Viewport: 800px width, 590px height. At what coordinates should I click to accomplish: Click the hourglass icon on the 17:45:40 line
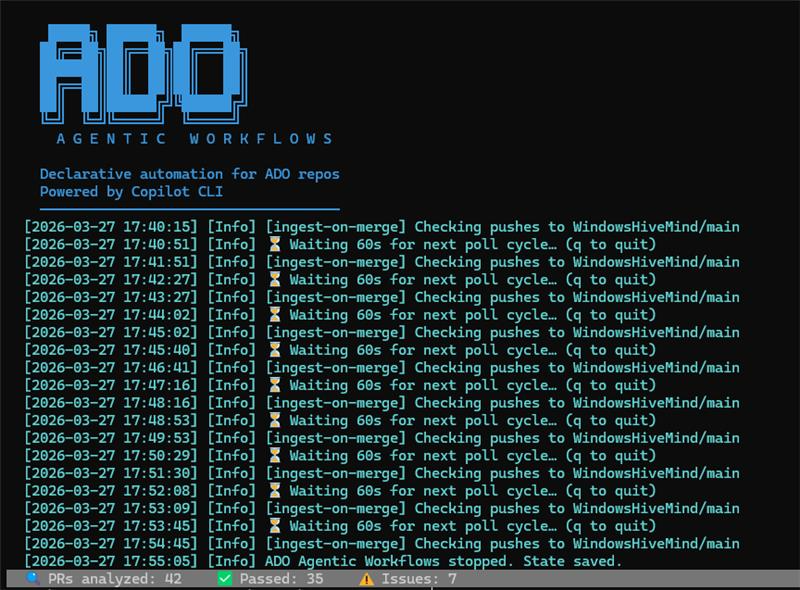pos(274,350)
